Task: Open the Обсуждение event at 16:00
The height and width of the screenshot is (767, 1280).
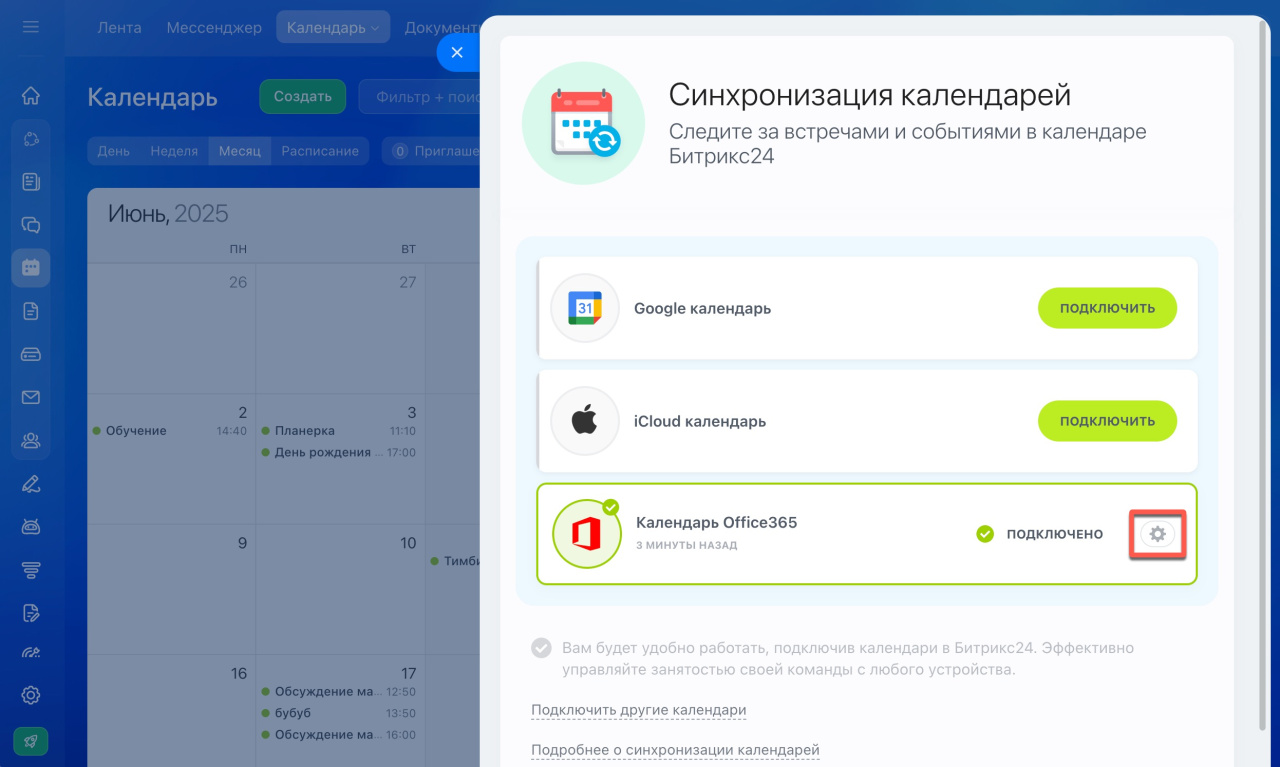Action: pyautogui.click(x=339, y=735)
